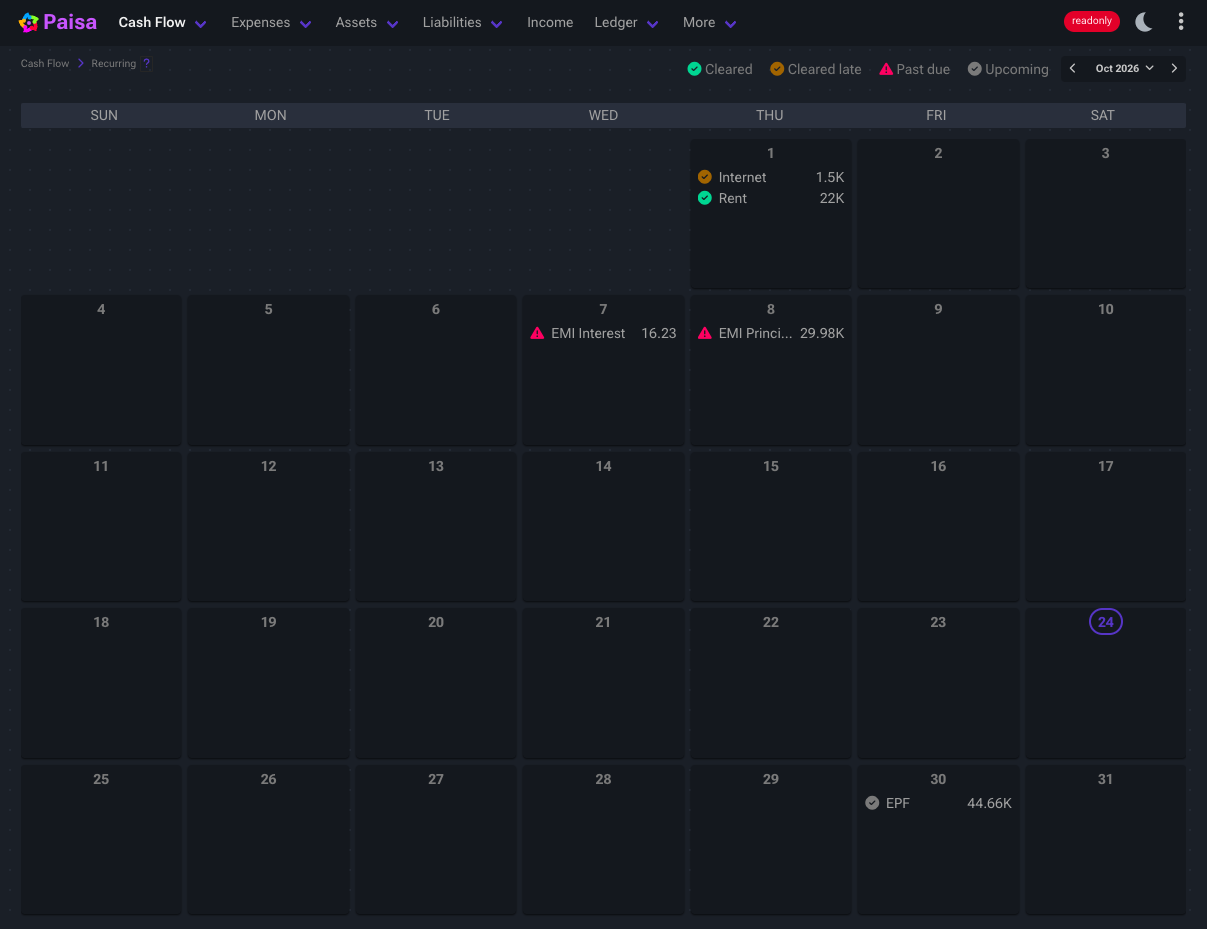Click the Cleared late orange legend icon
This screenshot has width=1207, height=929.
[777, 69]
